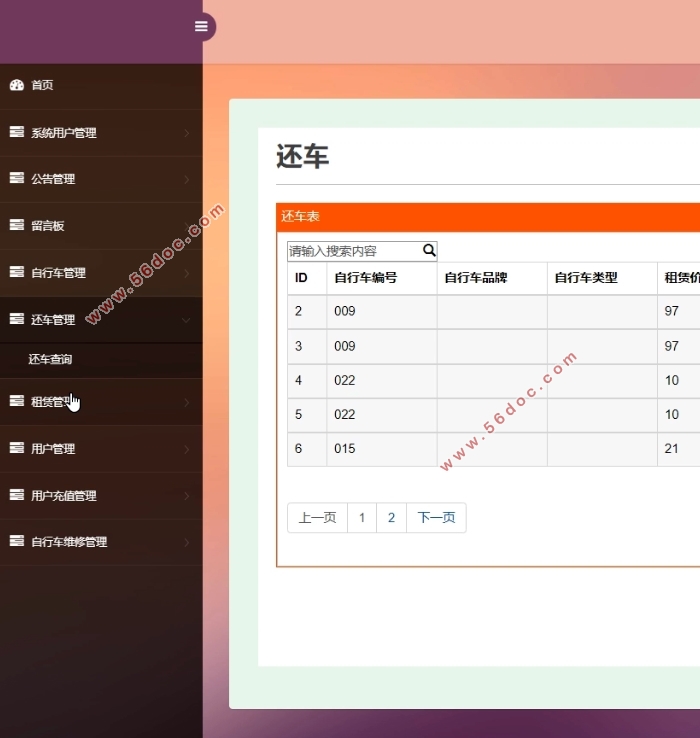Expand the 自行车管理 chevron
The width and height of the screenshot is (700, 738).
click(187, 273)
